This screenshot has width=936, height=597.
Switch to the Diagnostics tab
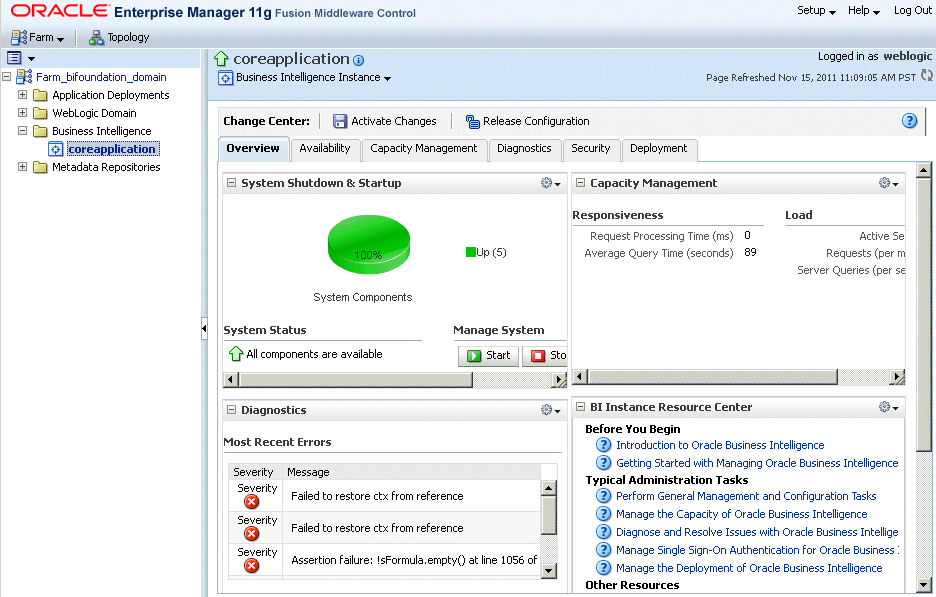pyautogui.click(x=524, y=149)
